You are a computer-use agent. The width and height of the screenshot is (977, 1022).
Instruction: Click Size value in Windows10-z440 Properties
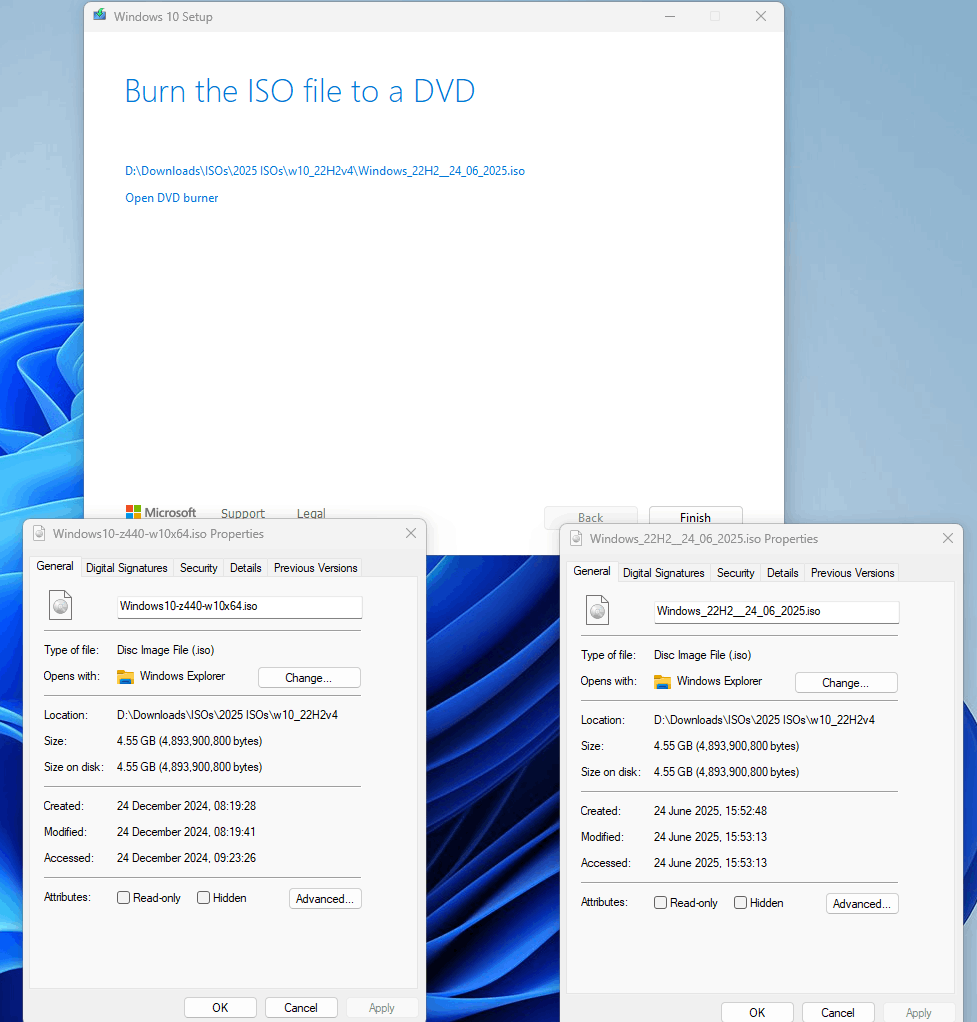(190, 741)
